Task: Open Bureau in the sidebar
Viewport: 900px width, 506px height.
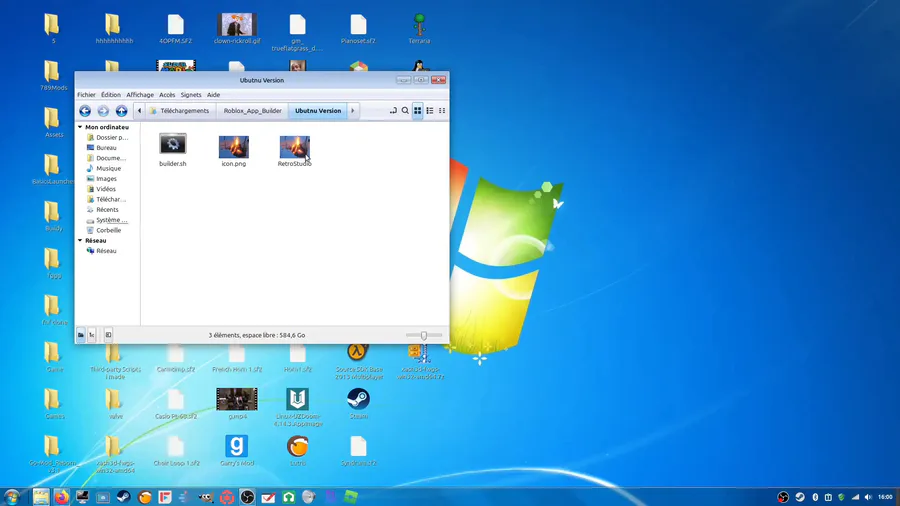Action: click(102, 148)
